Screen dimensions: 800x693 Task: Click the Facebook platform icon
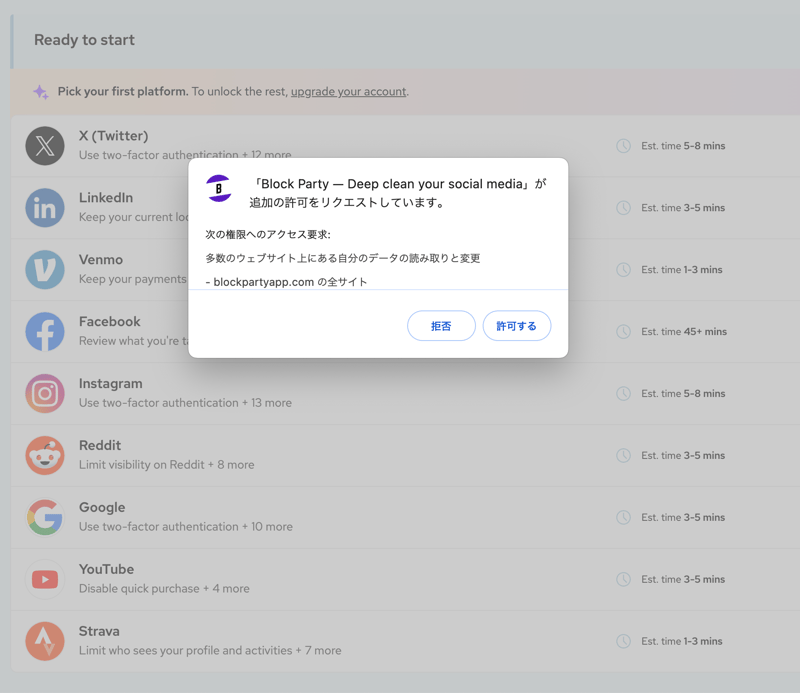45,332
